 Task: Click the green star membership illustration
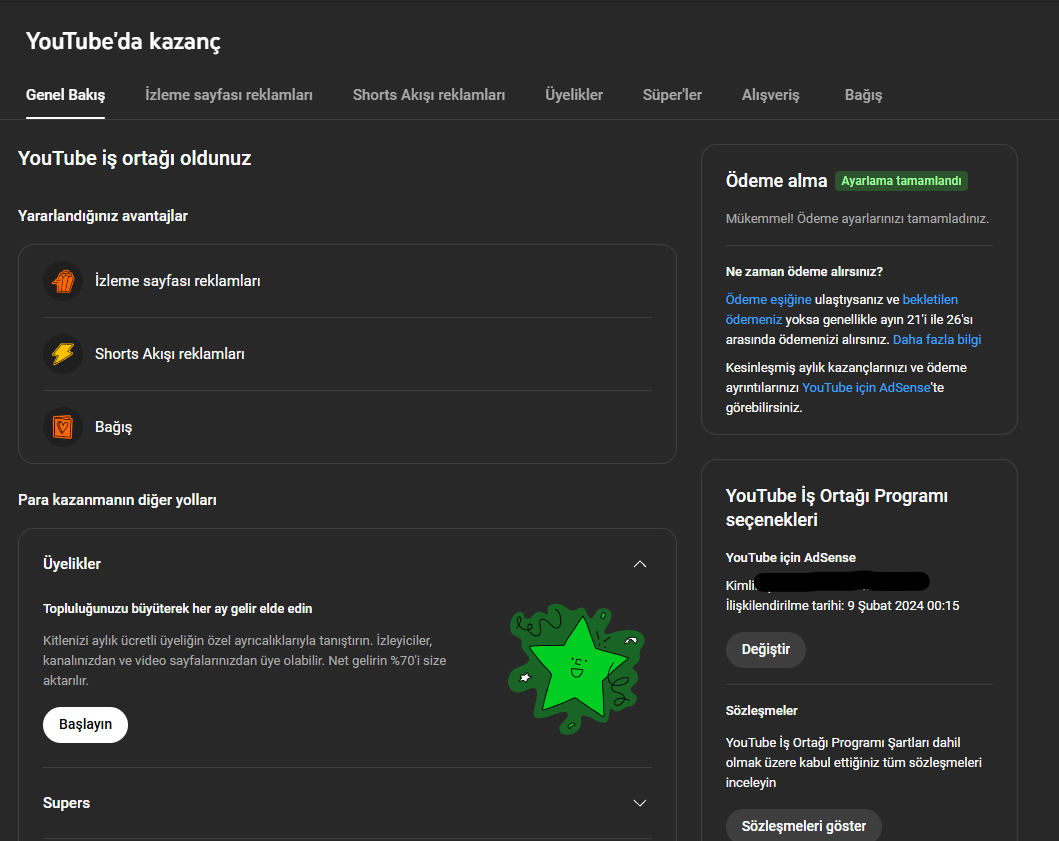click(576, 669)
